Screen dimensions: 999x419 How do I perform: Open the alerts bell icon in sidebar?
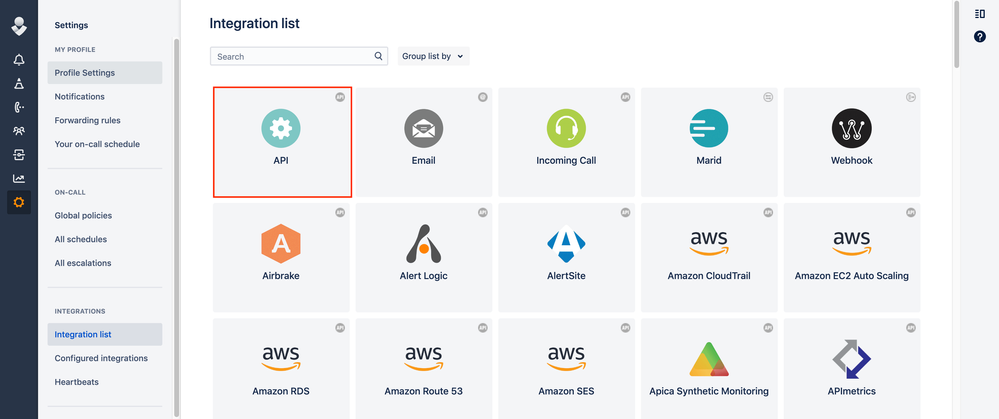[x=19, y=60]
